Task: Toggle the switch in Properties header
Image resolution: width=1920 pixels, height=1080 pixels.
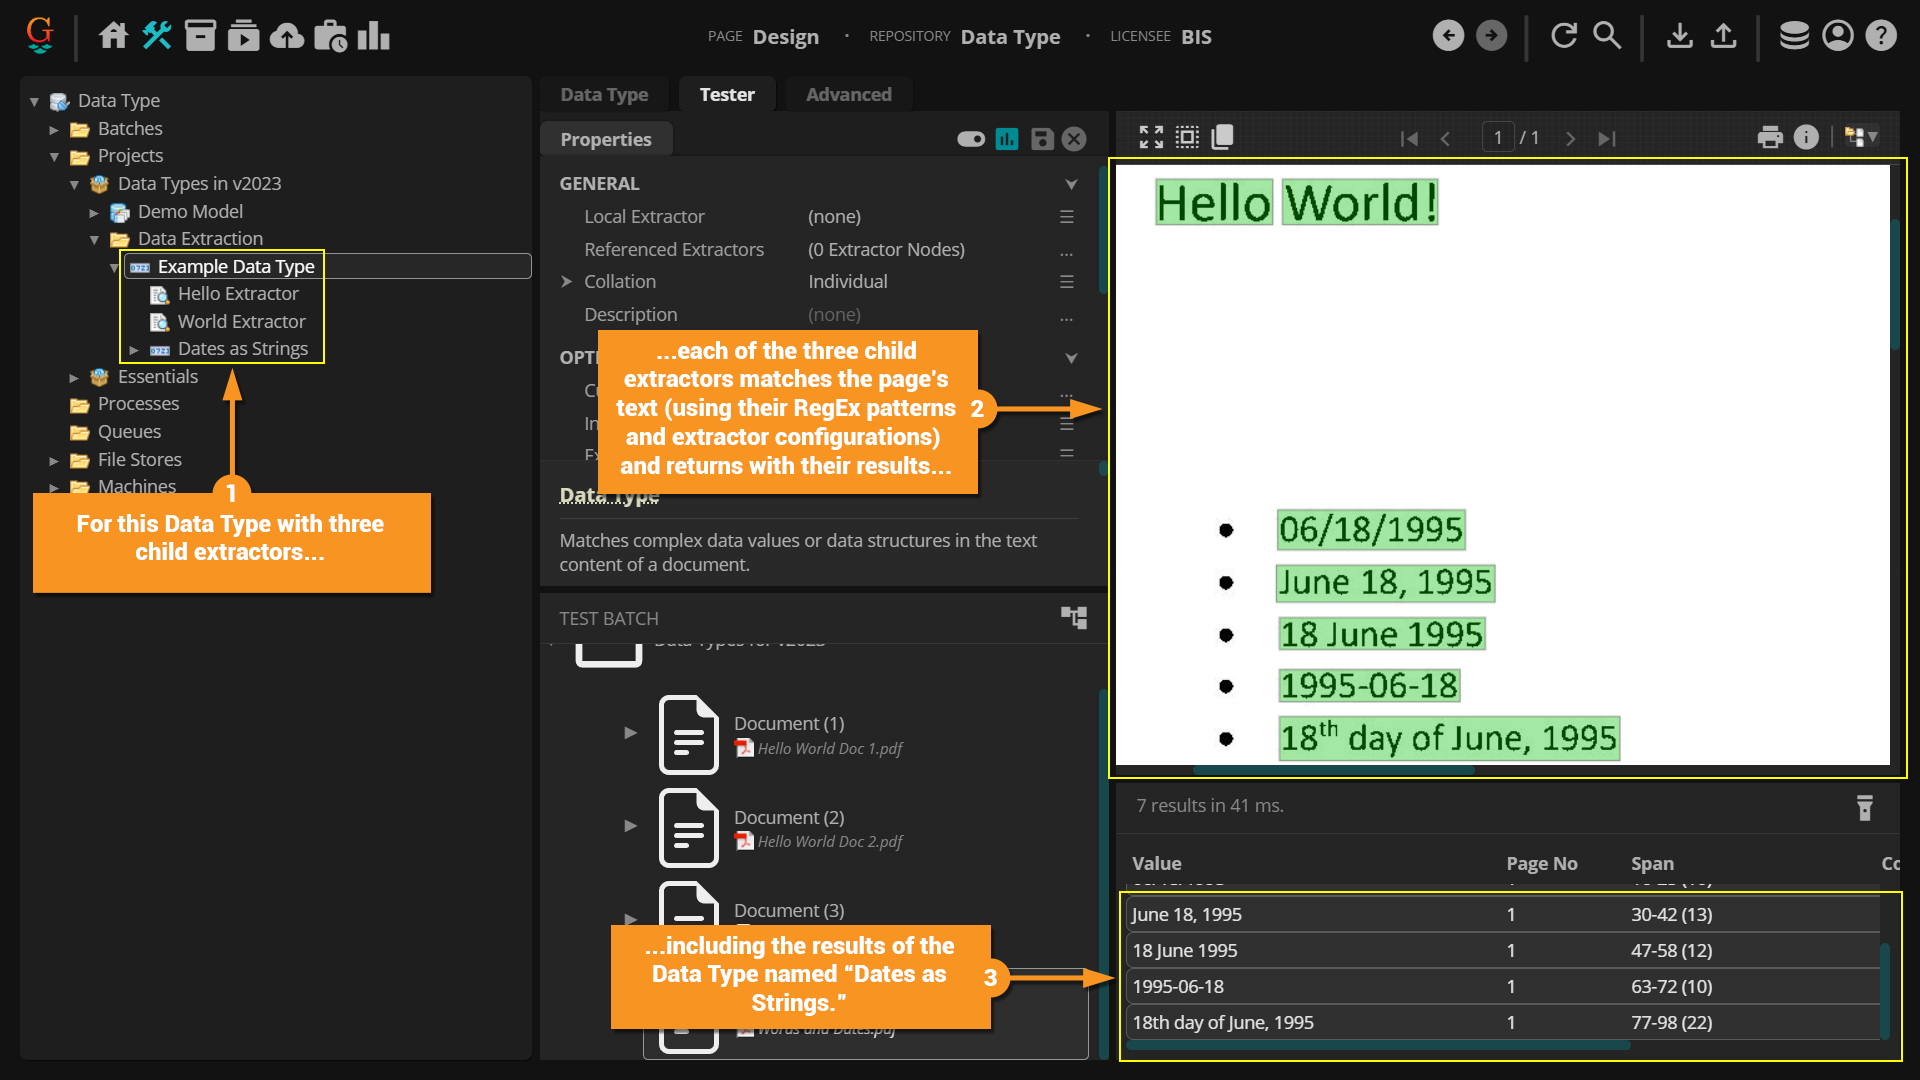Action: (x=970, y=139)
